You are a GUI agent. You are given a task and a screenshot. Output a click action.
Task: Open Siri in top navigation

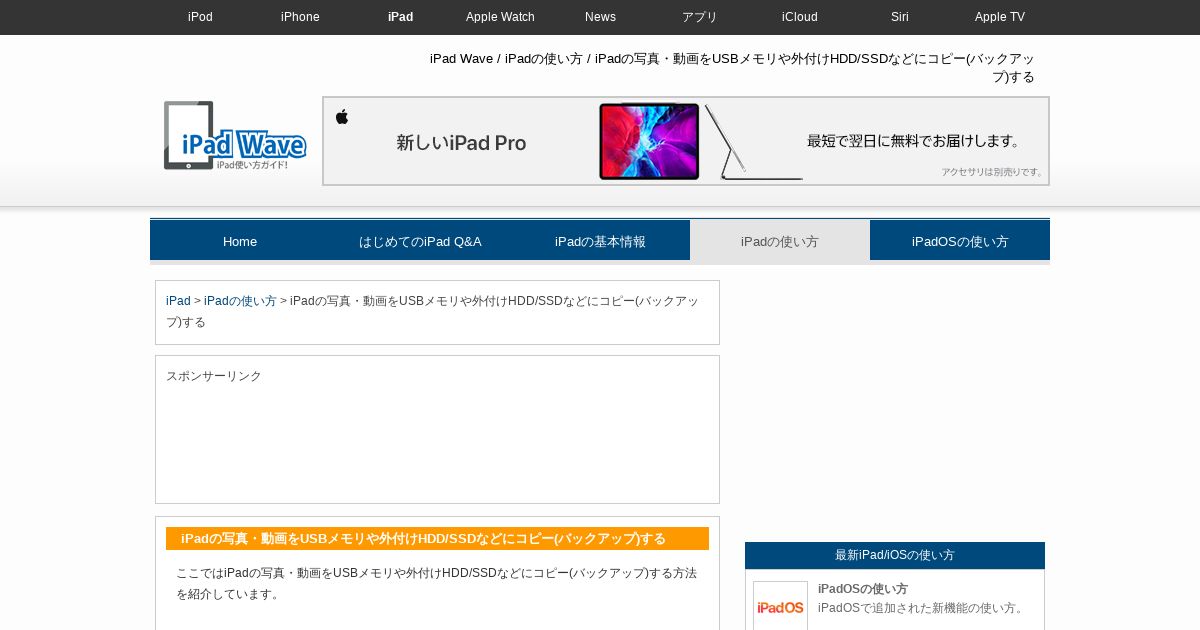900,17
